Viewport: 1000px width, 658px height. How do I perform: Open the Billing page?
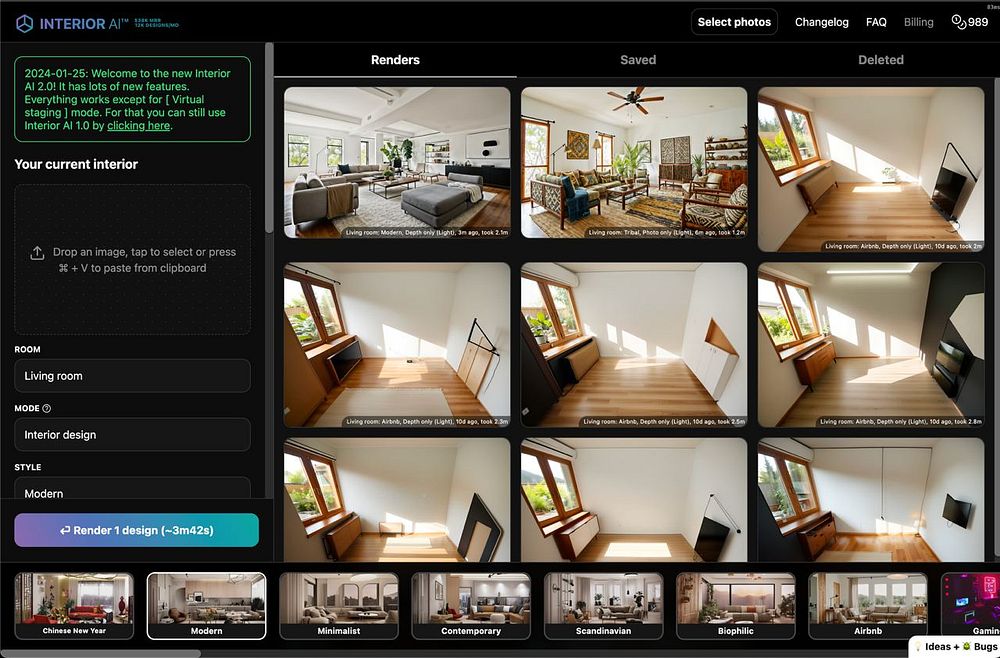(x=918, y=22)
